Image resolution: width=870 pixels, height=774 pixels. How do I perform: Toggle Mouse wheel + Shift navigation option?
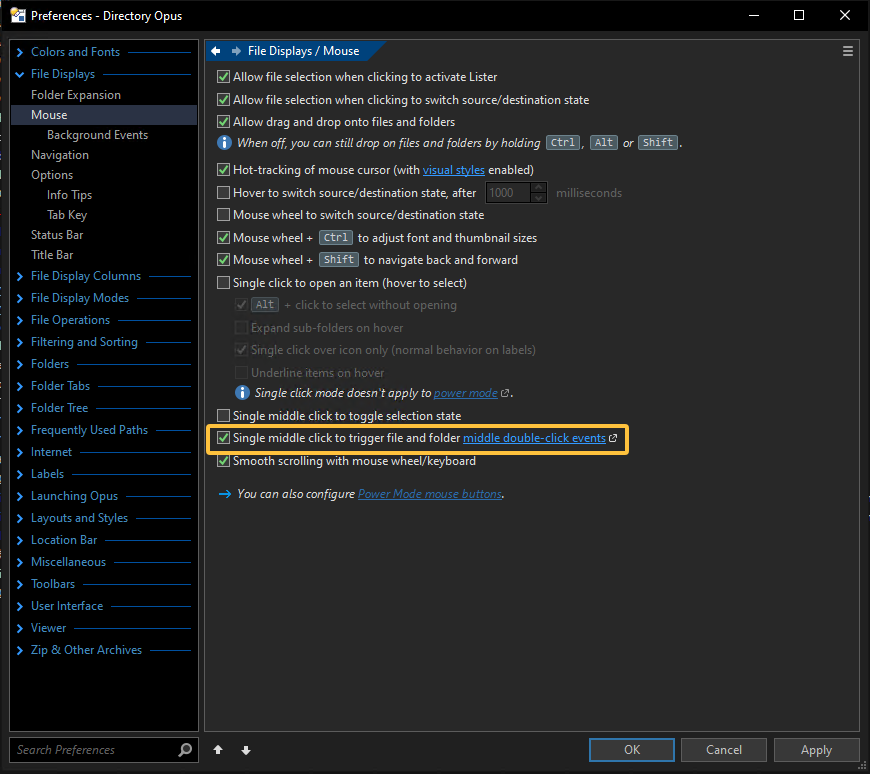pyautogui.click(x=223, y=260)
